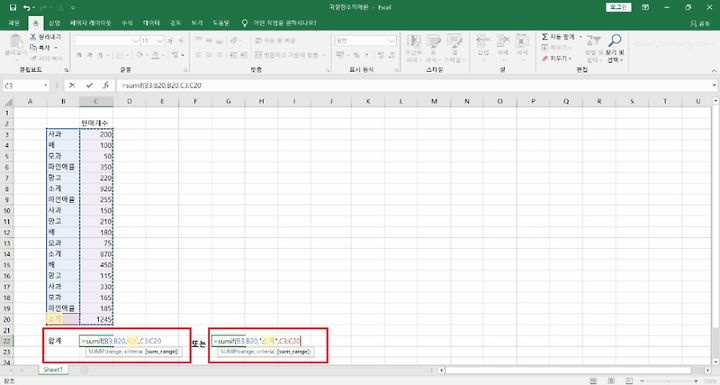
Task: Click the Format Painter brush icon
Action: pyautogui.click(x=34, y=58)
